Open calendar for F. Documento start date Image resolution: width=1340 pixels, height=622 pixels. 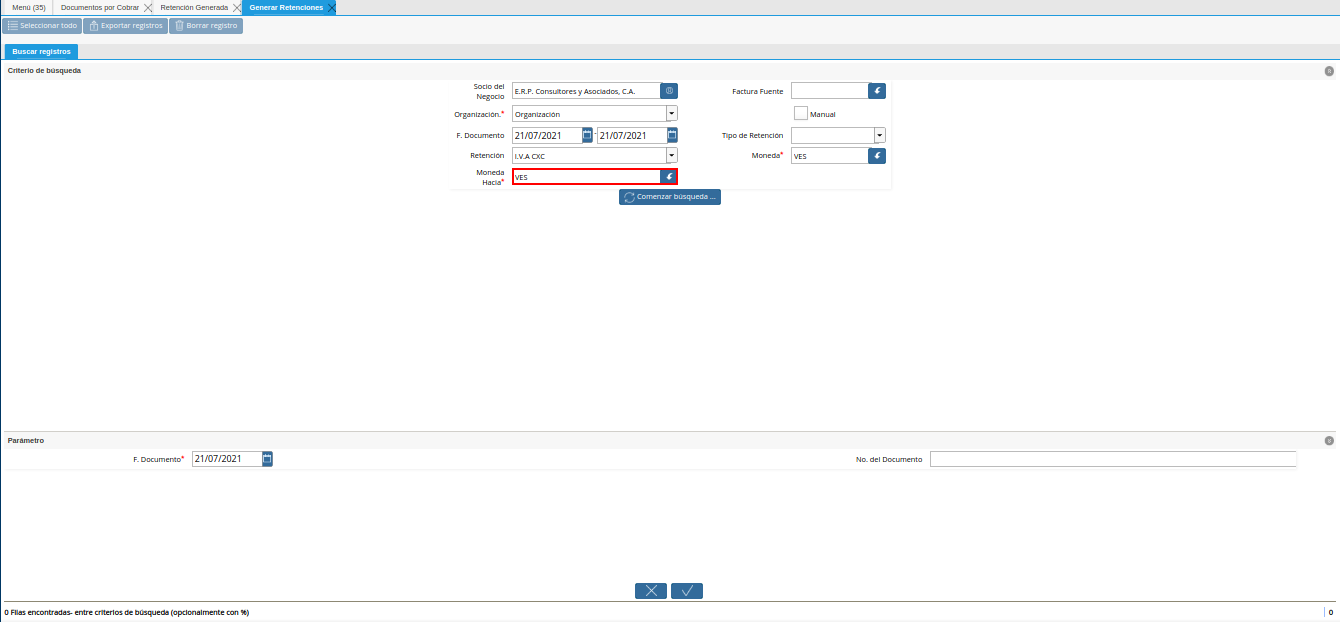588,135
